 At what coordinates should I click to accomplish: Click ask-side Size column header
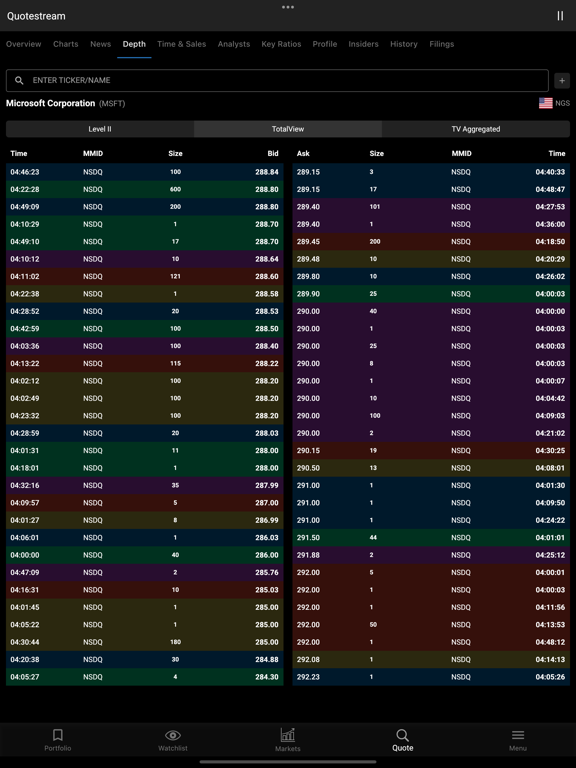pyautogui.click(x=377, y=153)
